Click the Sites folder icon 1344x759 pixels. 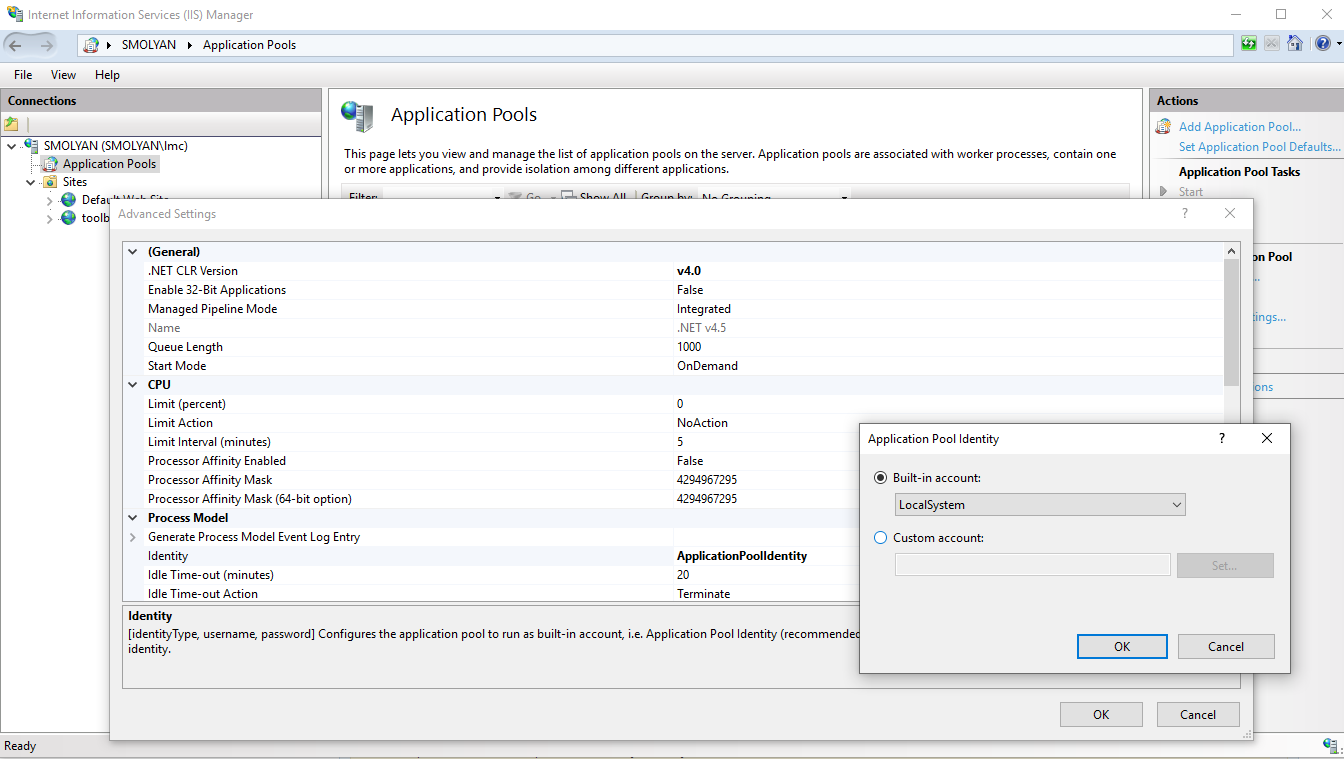pos(50,182)
